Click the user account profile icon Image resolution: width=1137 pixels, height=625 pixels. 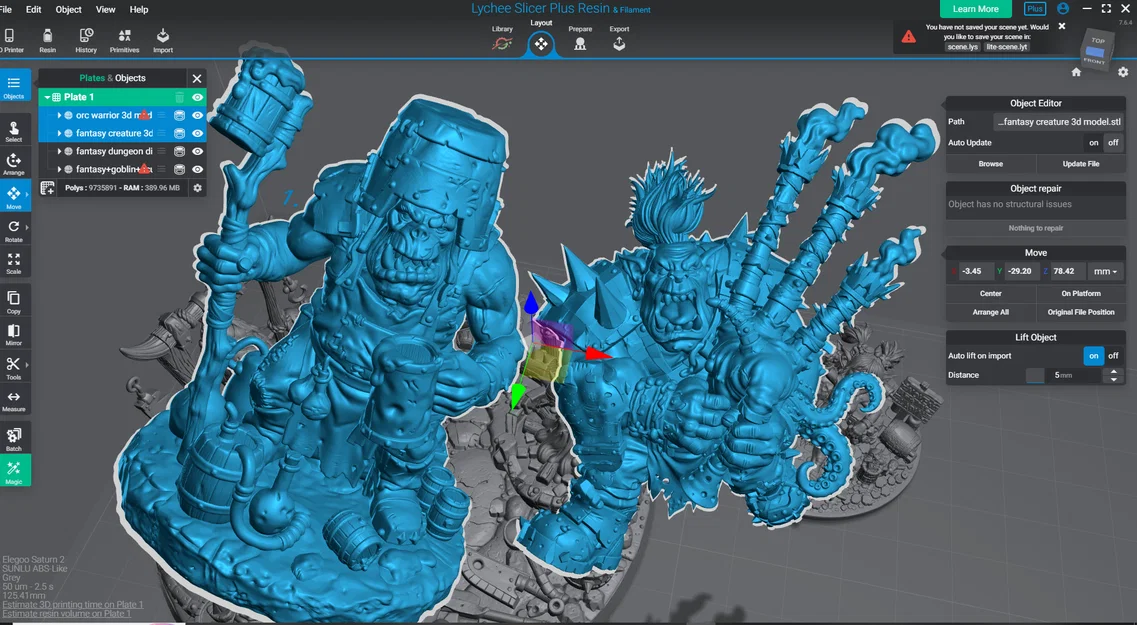pos(1063,9)
